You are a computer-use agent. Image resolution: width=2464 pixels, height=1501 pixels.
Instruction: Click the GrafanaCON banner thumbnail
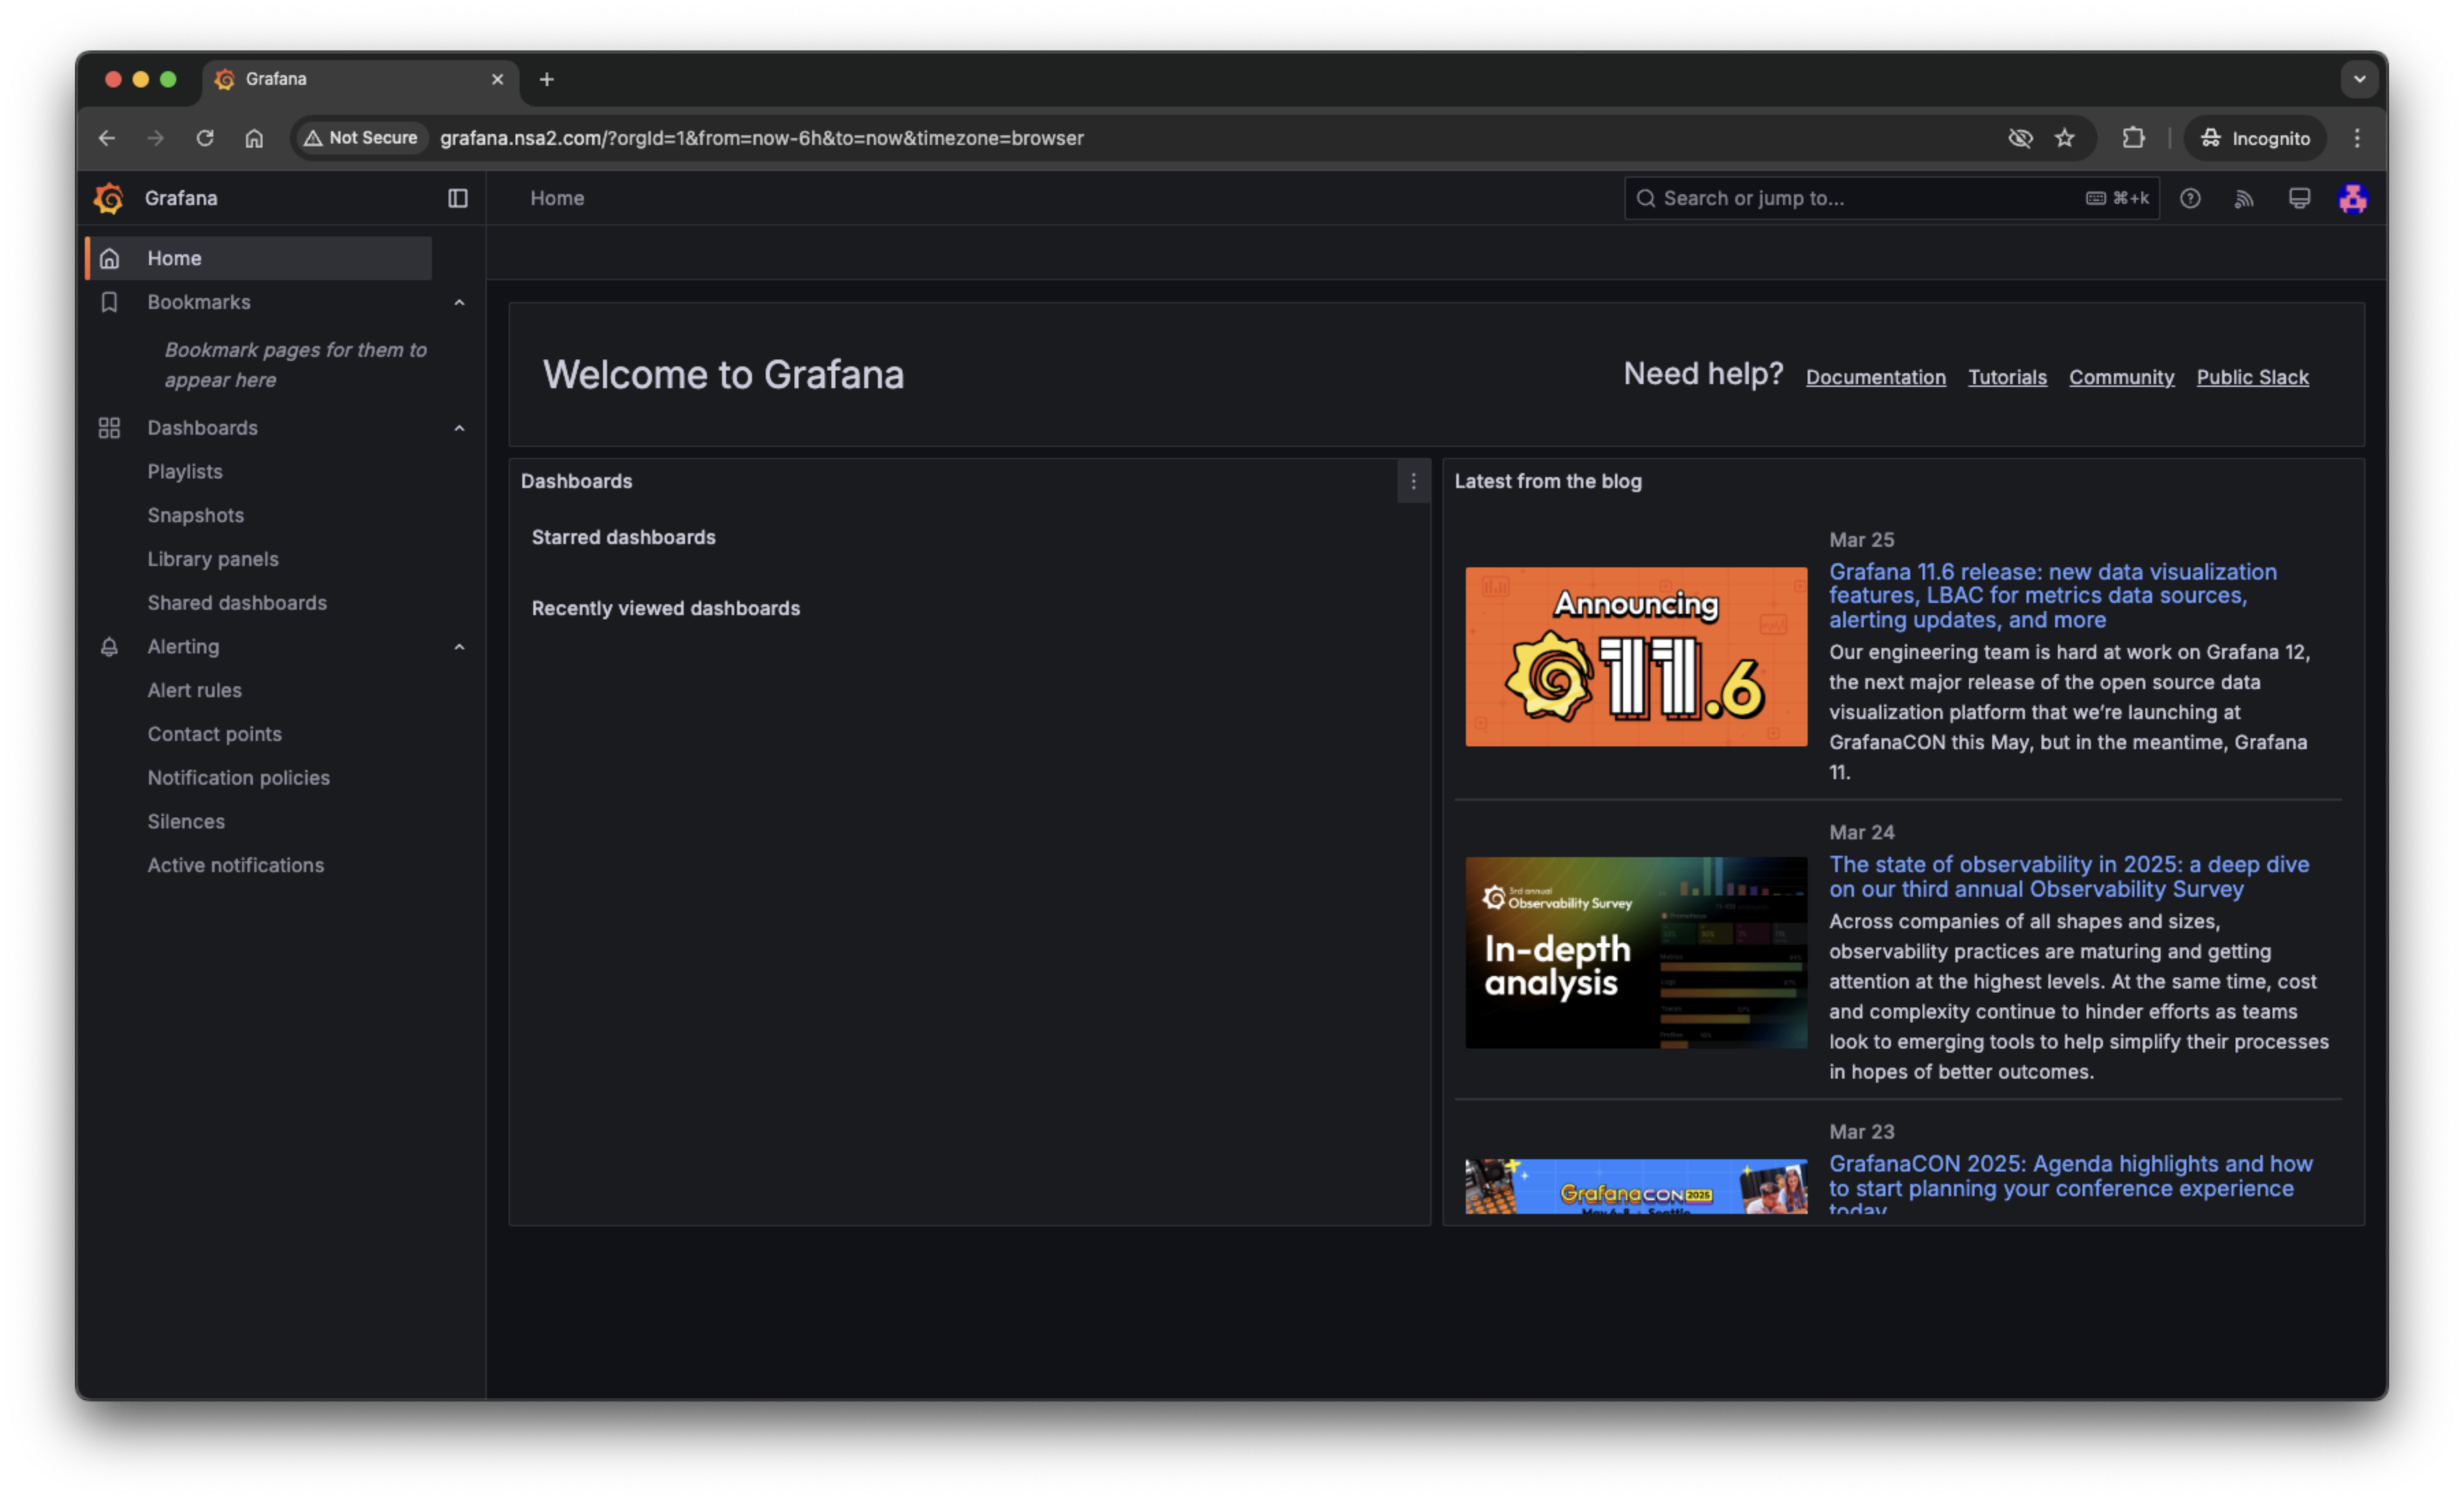[x=1636, y=1187]
